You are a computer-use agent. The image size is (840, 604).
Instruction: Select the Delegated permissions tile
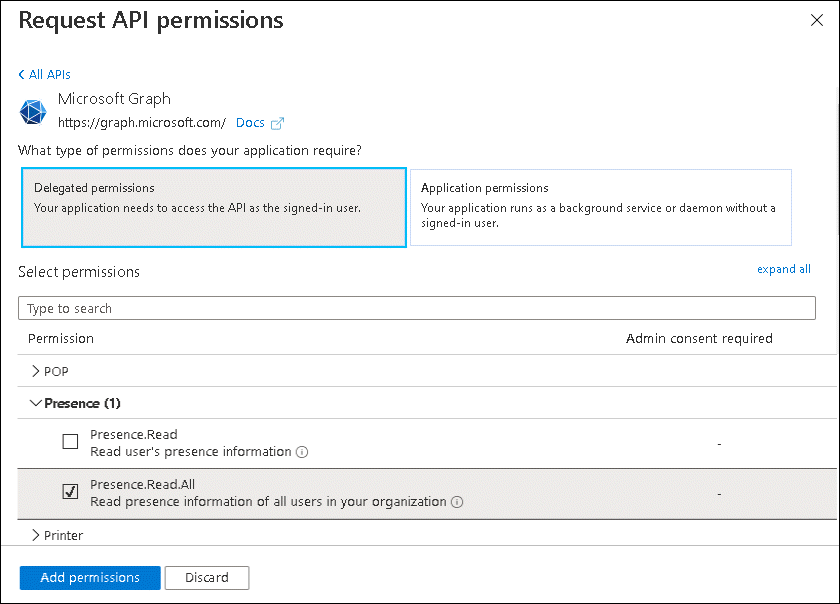(x=213, y=207)
